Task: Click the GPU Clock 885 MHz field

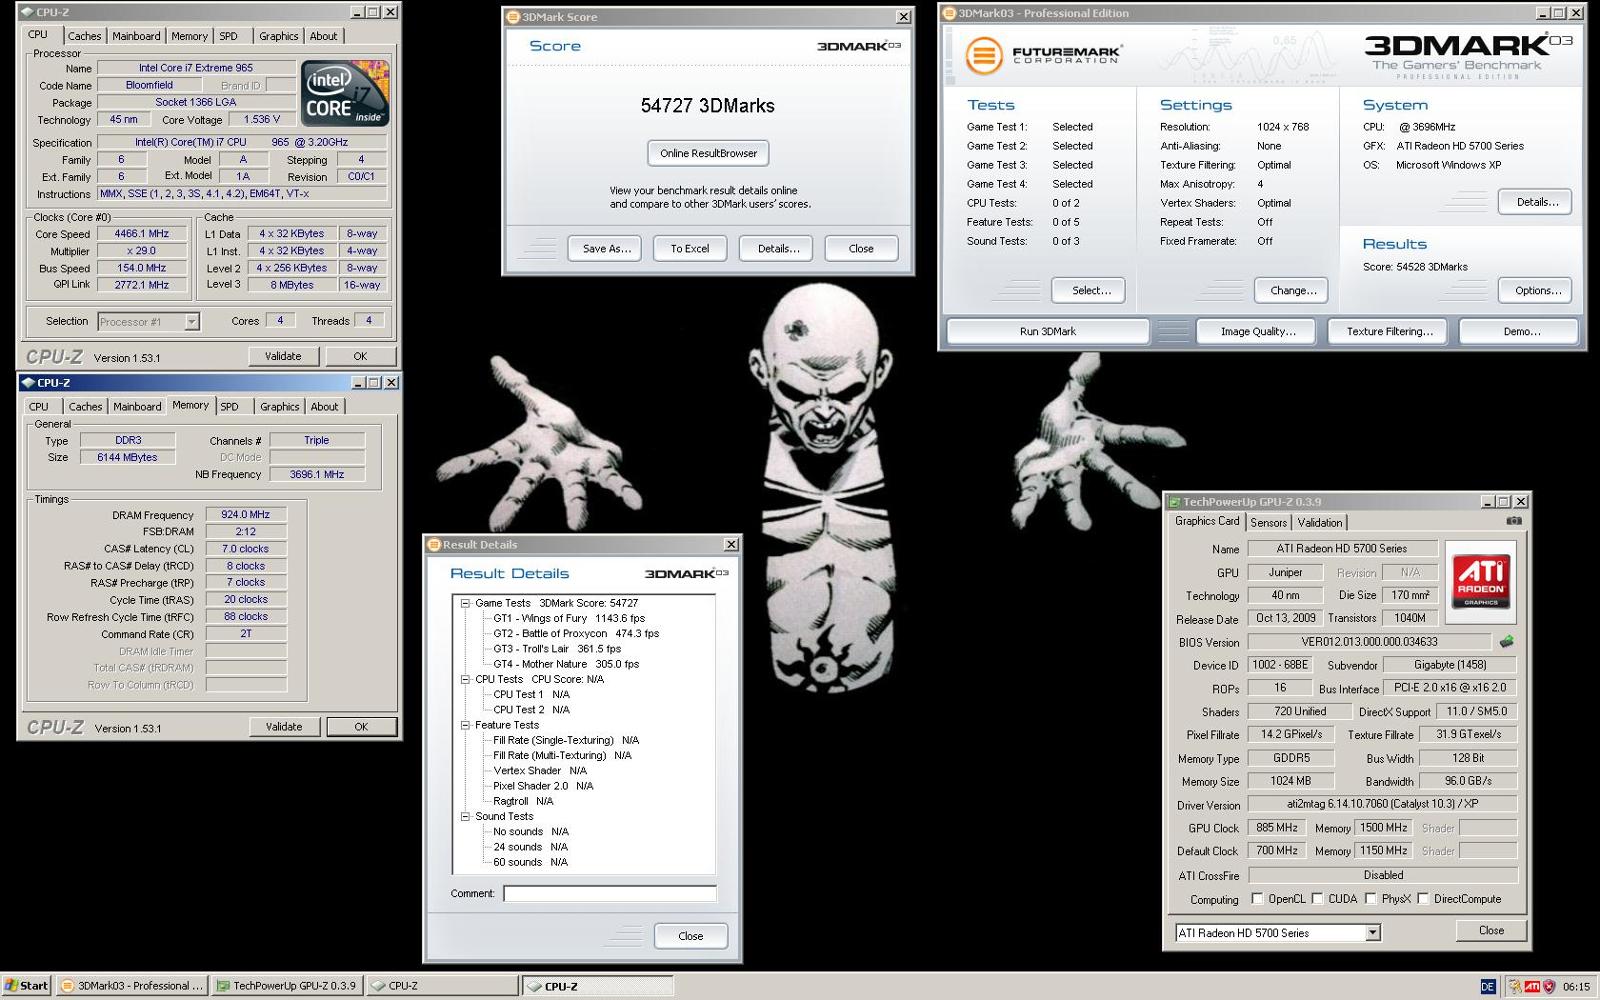Action: [x=1277, y=828]
